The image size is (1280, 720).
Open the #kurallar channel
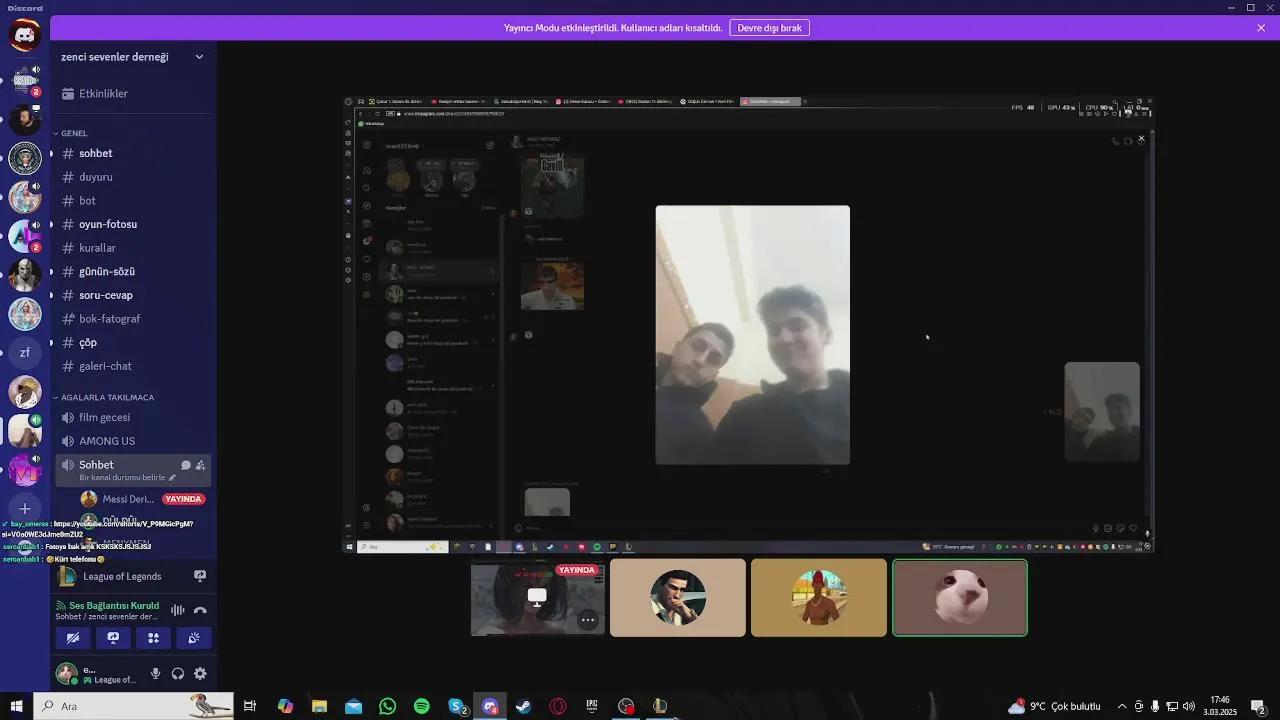coord(133,248)
